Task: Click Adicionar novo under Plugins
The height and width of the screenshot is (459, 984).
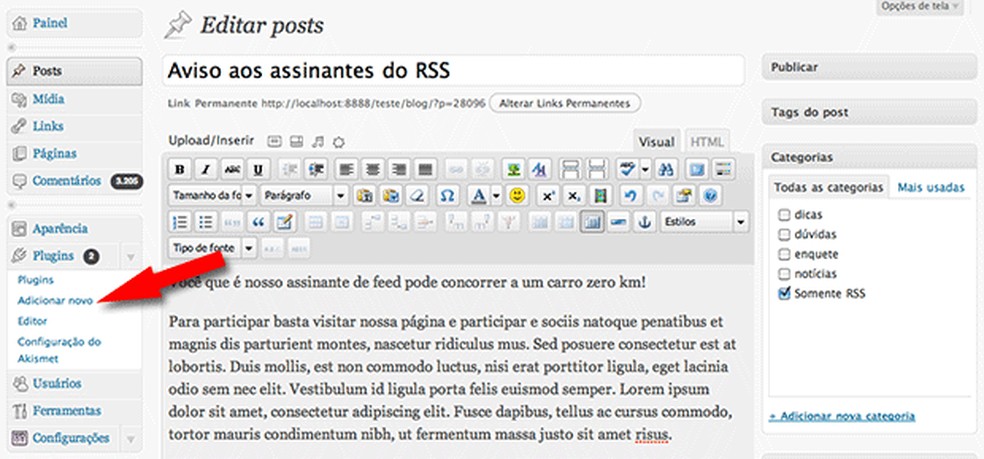Action: coord(55,301)
